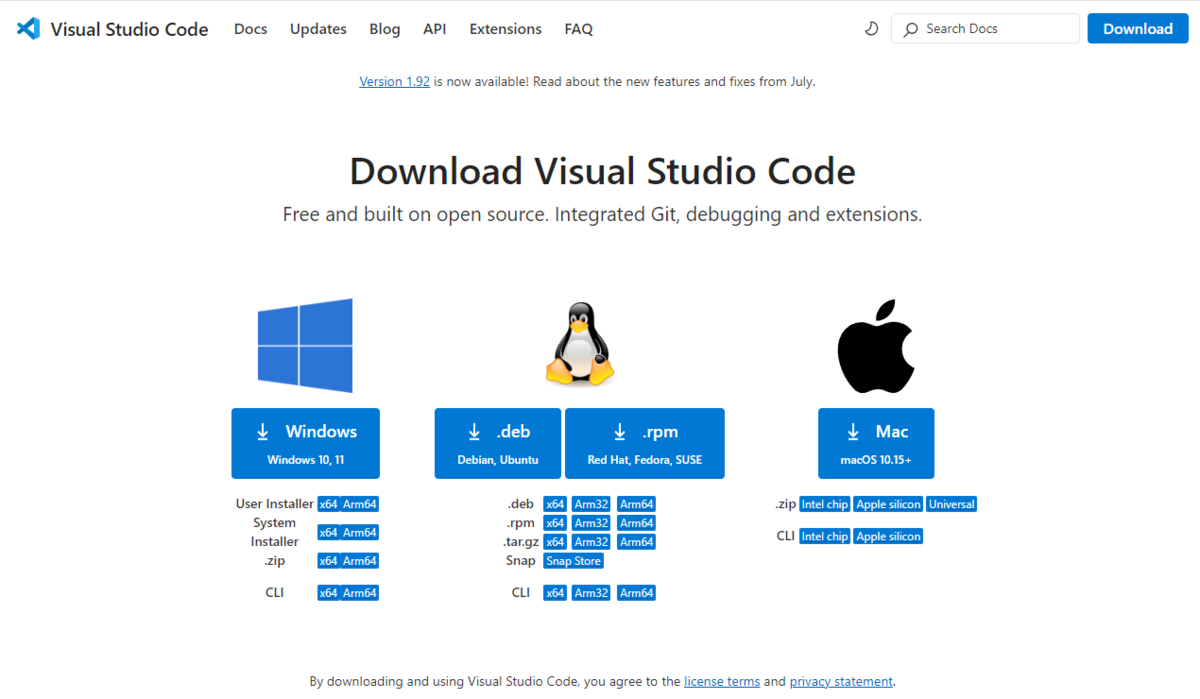The width and height of the screenshot is (1200, 699).
Task: Click the Download button in header
Action: 1138,29
